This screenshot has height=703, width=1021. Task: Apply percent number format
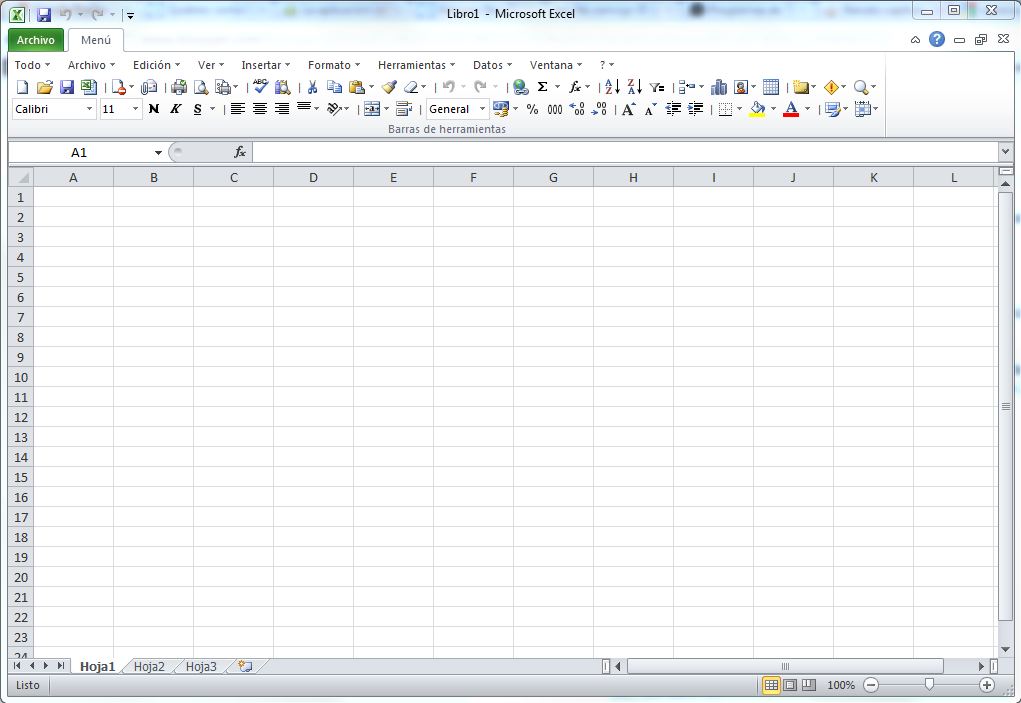coord(532,109)
